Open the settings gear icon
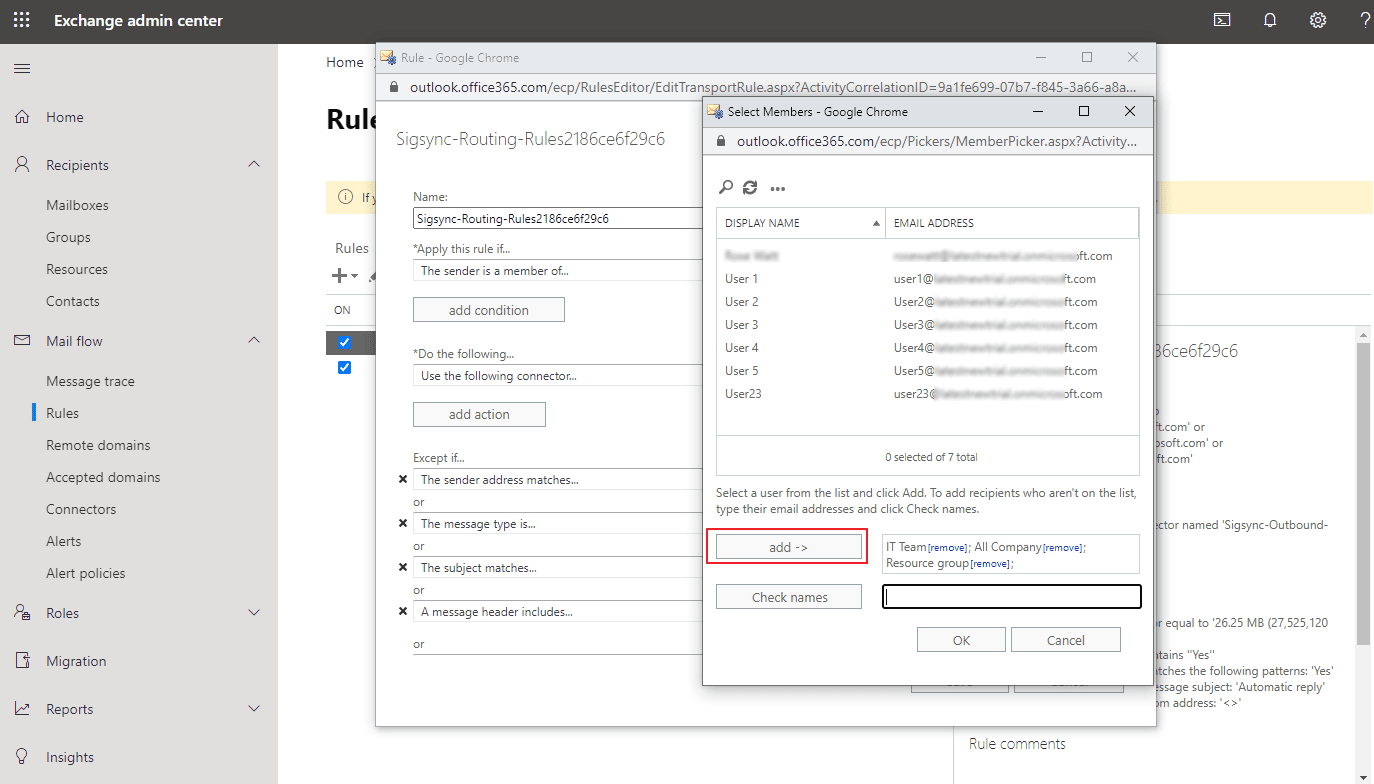This screenshot has width=1374, height=784. 1318,20
